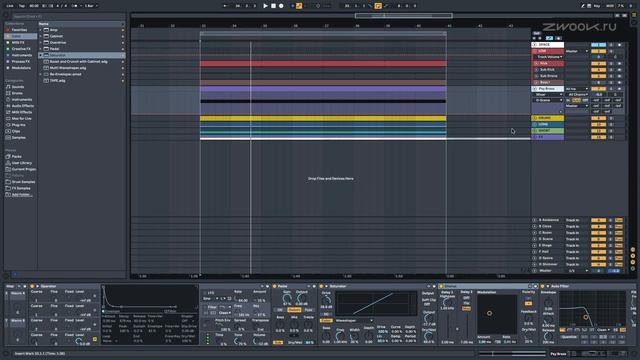The height and width of the screenshot is (360, 640).
Task: Expand the Cabinet folder in browser
Action: 41,36
